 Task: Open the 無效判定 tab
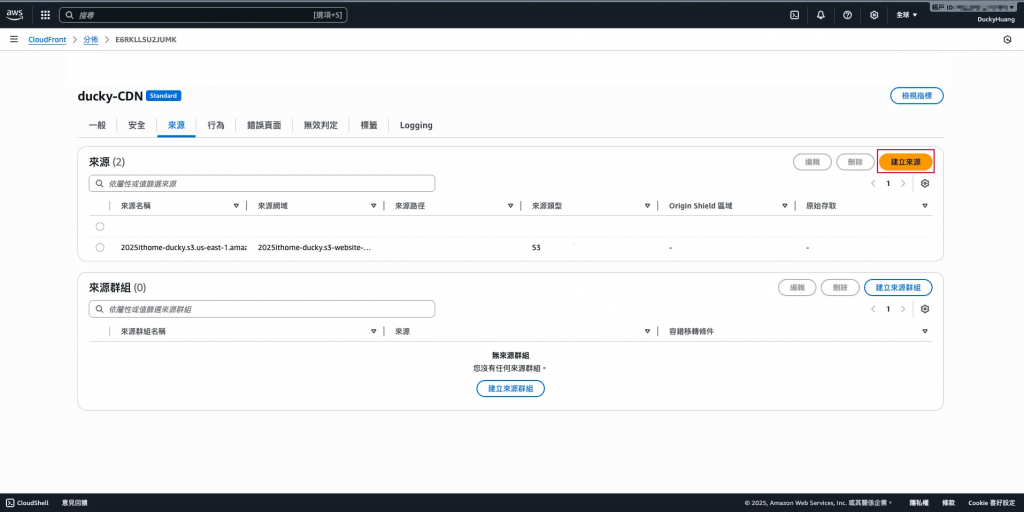(321, 125)
